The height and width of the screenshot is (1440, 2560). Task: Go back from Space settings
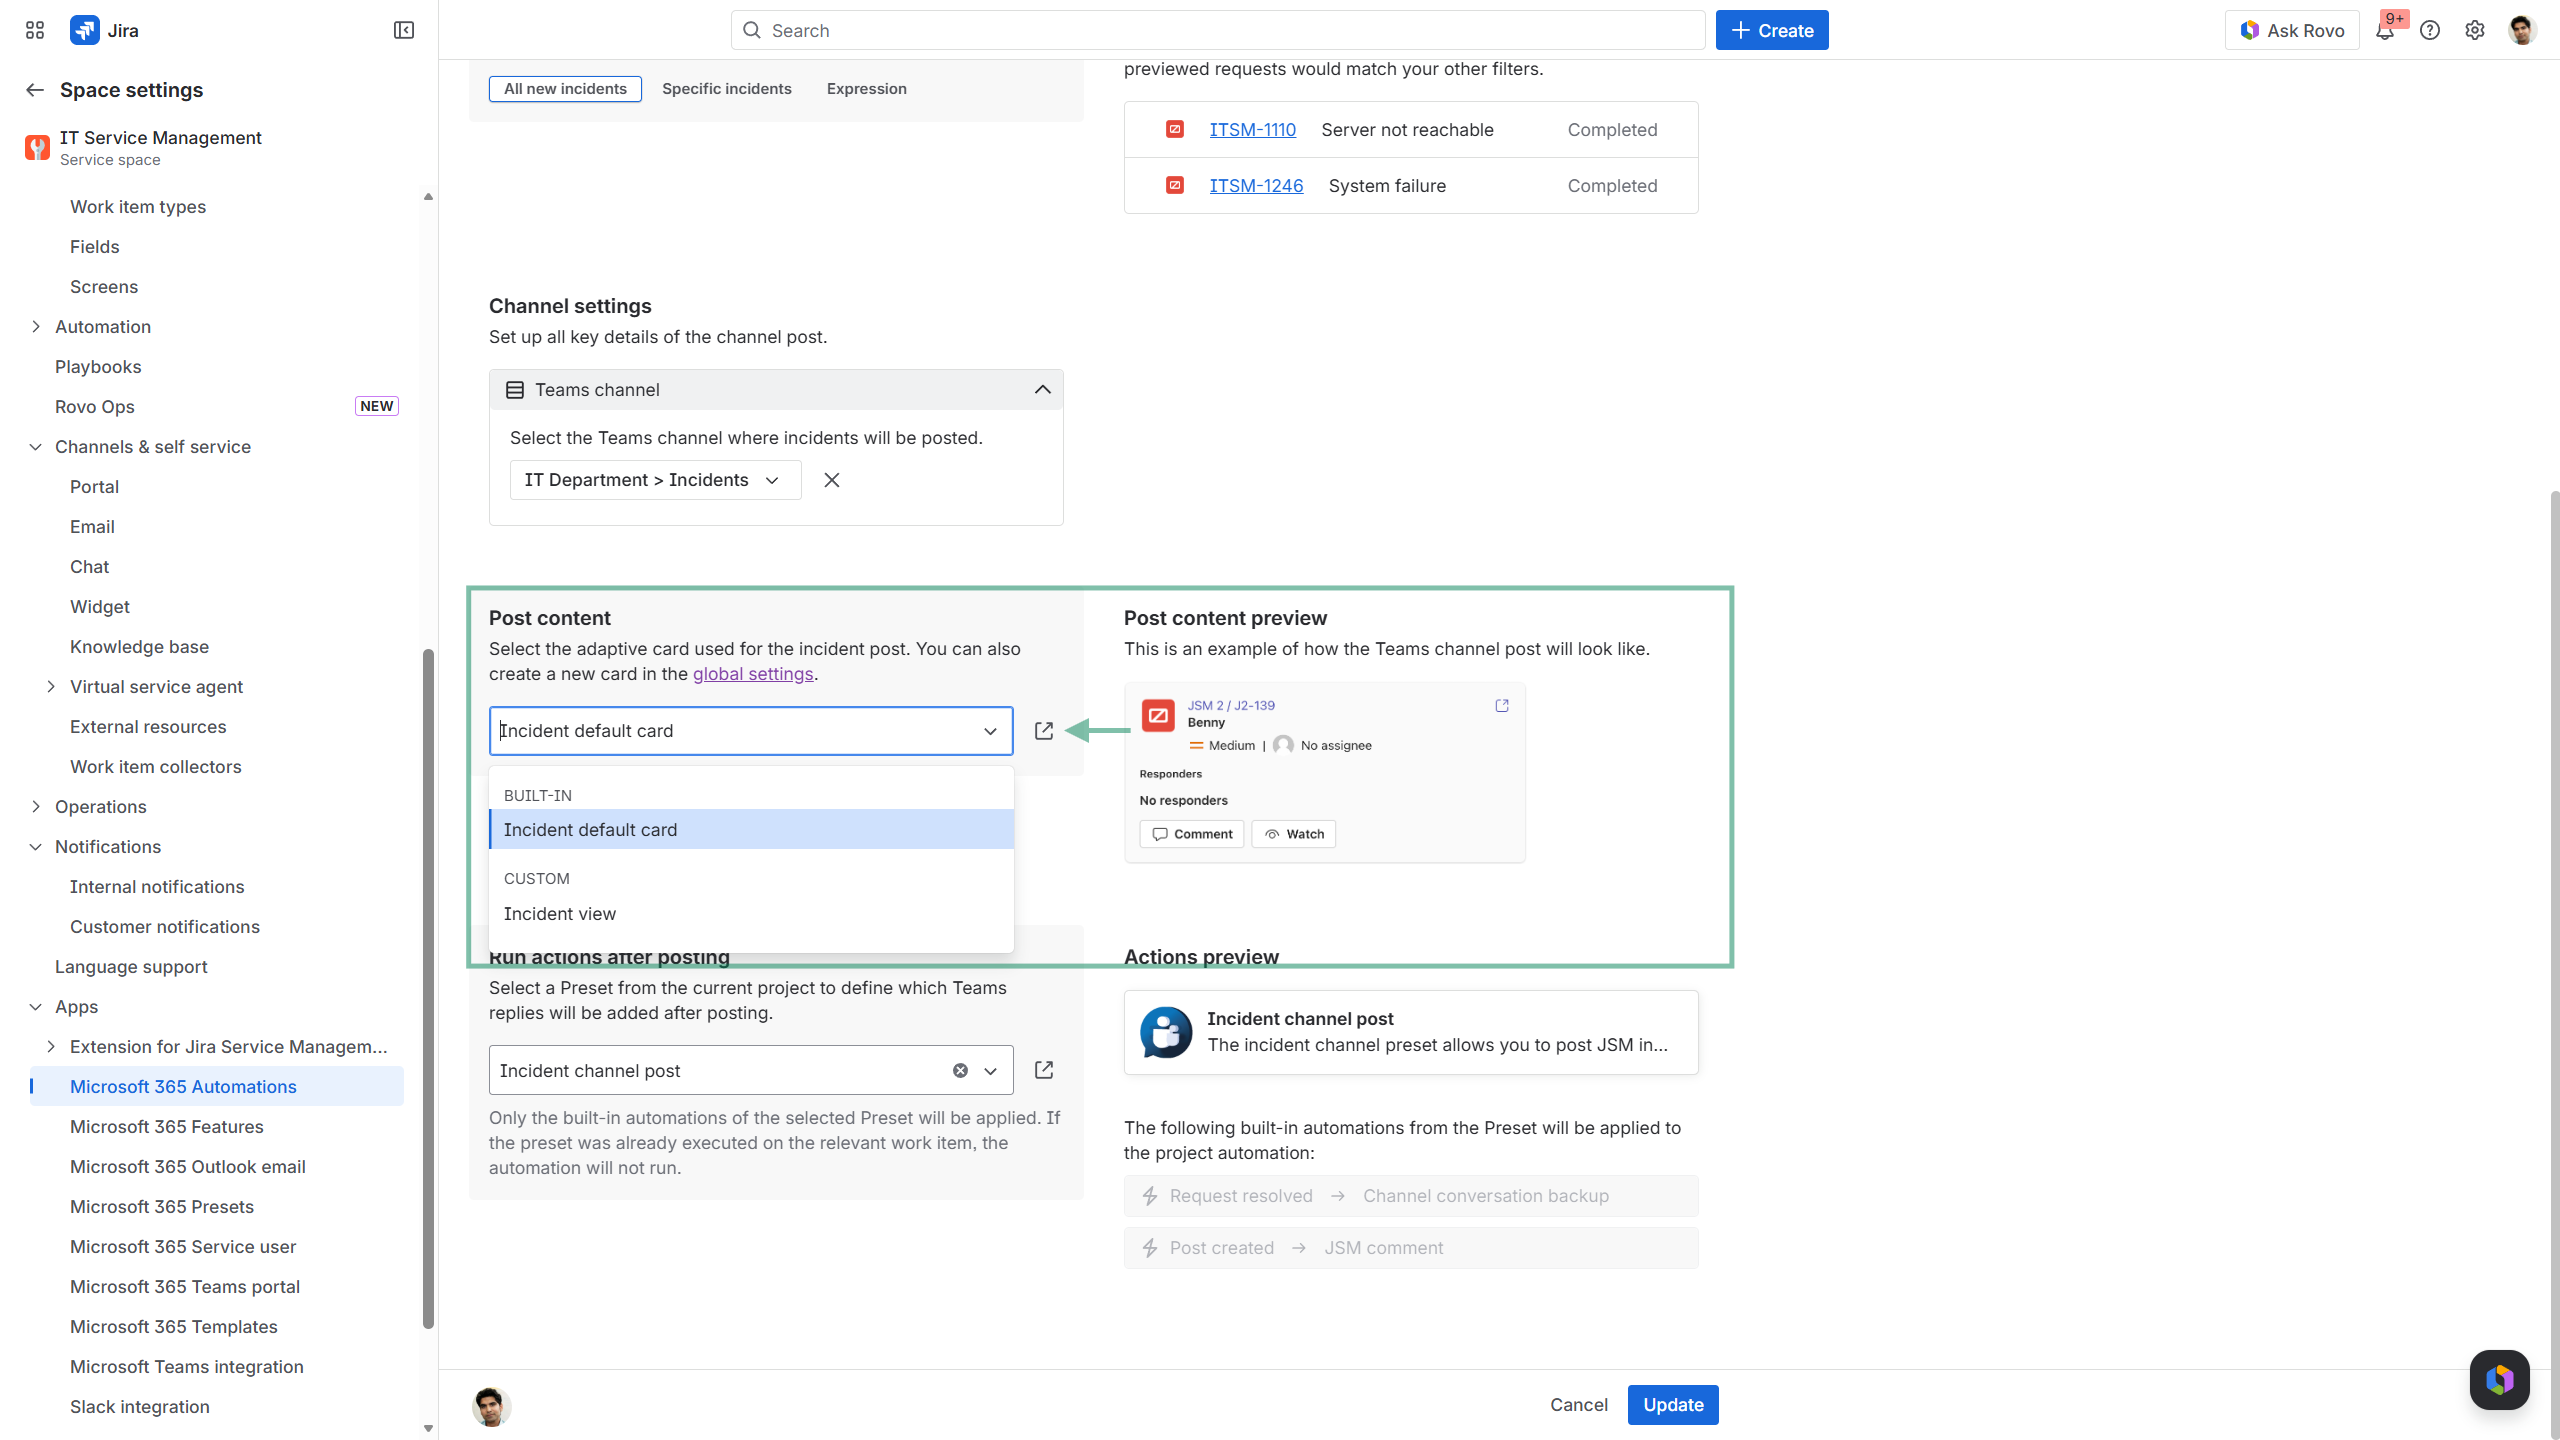[35, 90]
